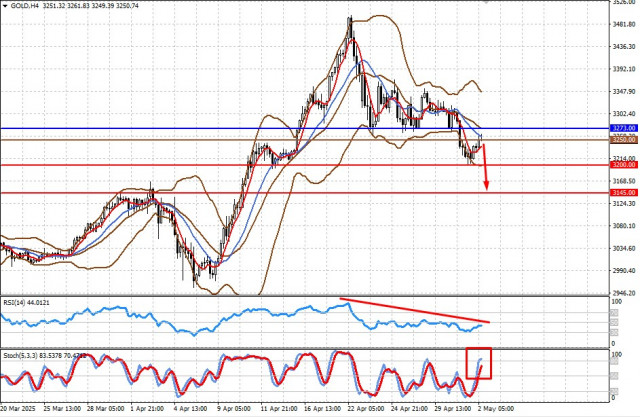Click the 100 scale value in Stoch panel
This screenshot has height=417, width=640.
[x=617, y=354]
